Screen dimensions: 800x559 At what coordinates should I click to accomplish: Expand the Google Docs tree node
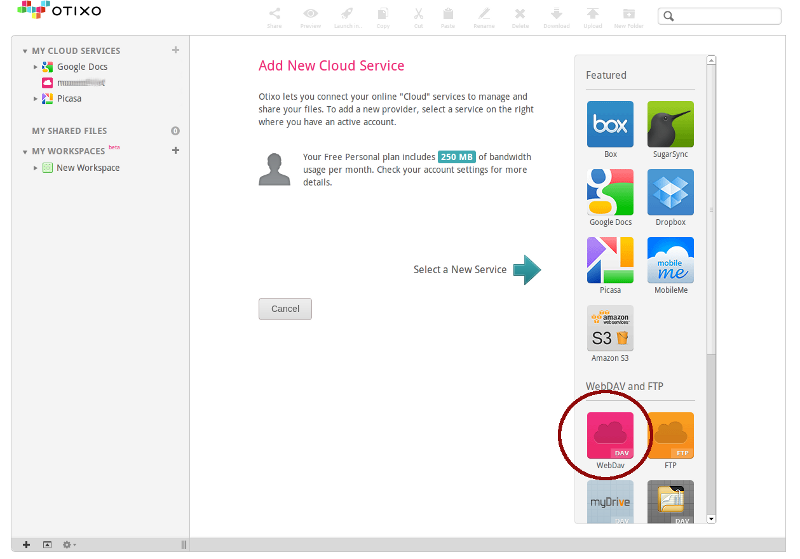(x=35, y=67)
